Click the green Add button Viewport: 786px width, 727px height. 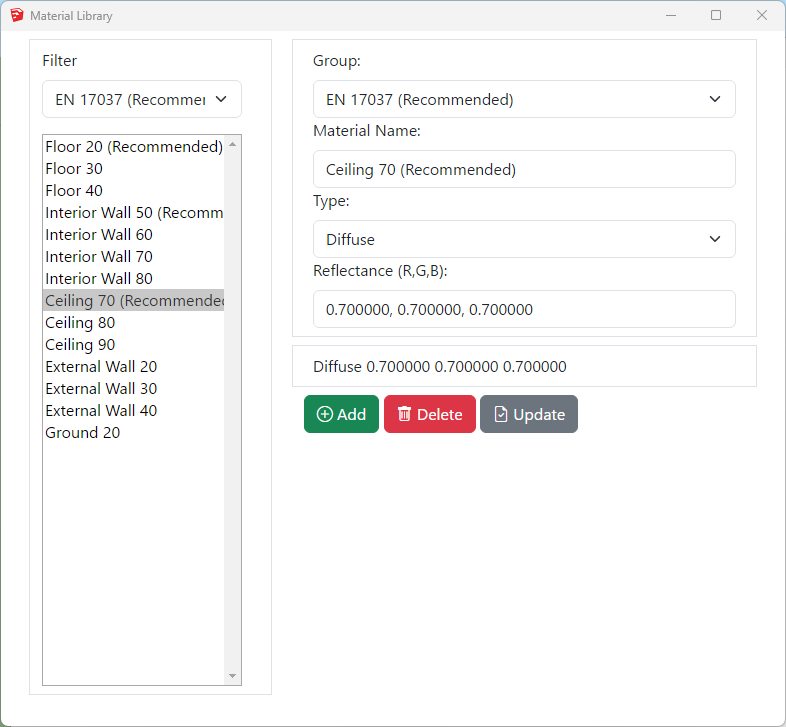coord(341,414)
